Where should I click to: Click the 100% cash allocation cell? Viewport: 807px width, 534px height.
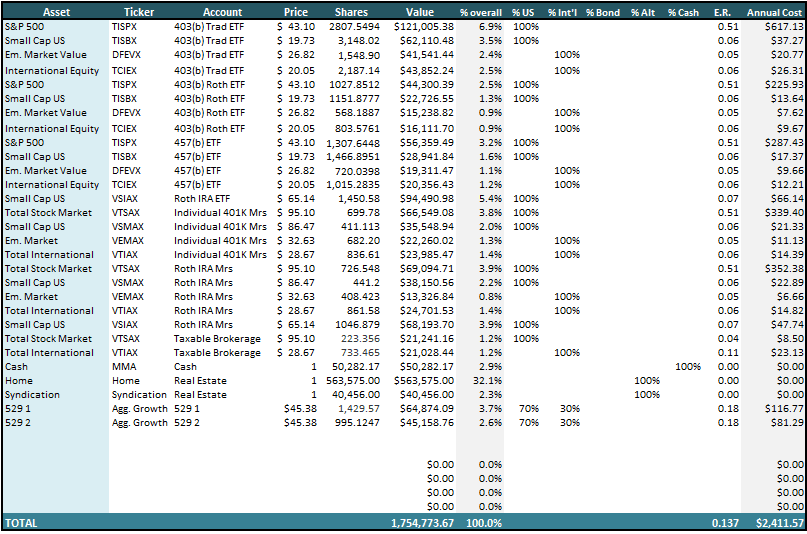[688, 366]
